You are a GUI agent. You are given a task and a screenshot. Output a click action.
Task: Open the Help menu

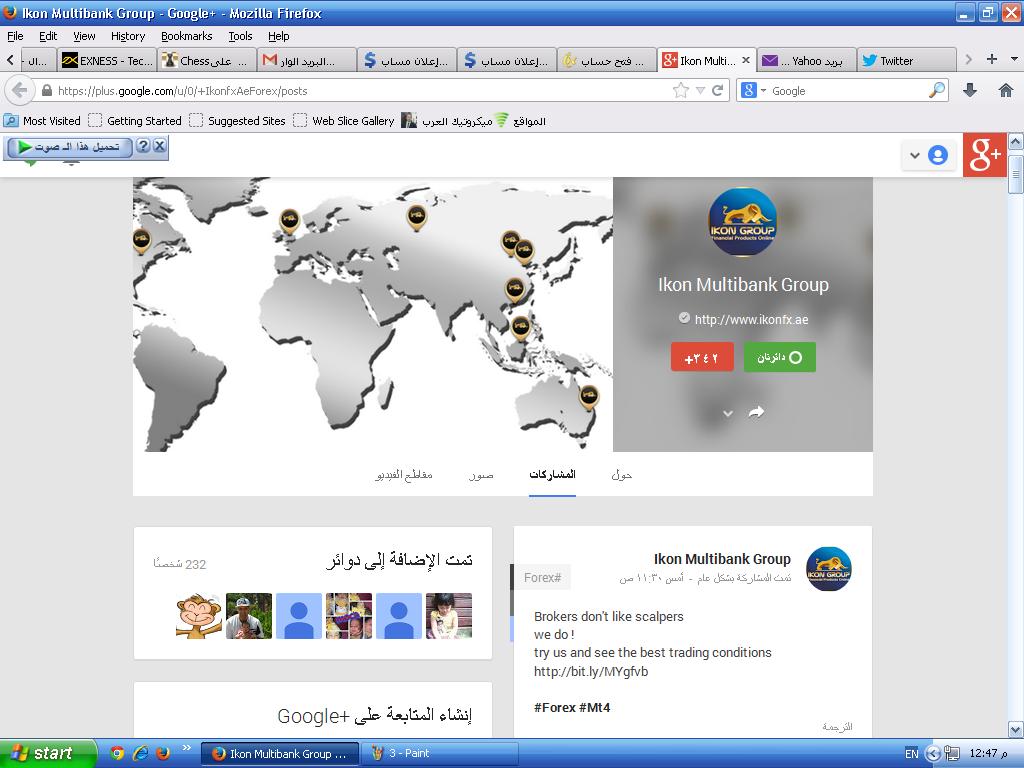click(279, 36)
